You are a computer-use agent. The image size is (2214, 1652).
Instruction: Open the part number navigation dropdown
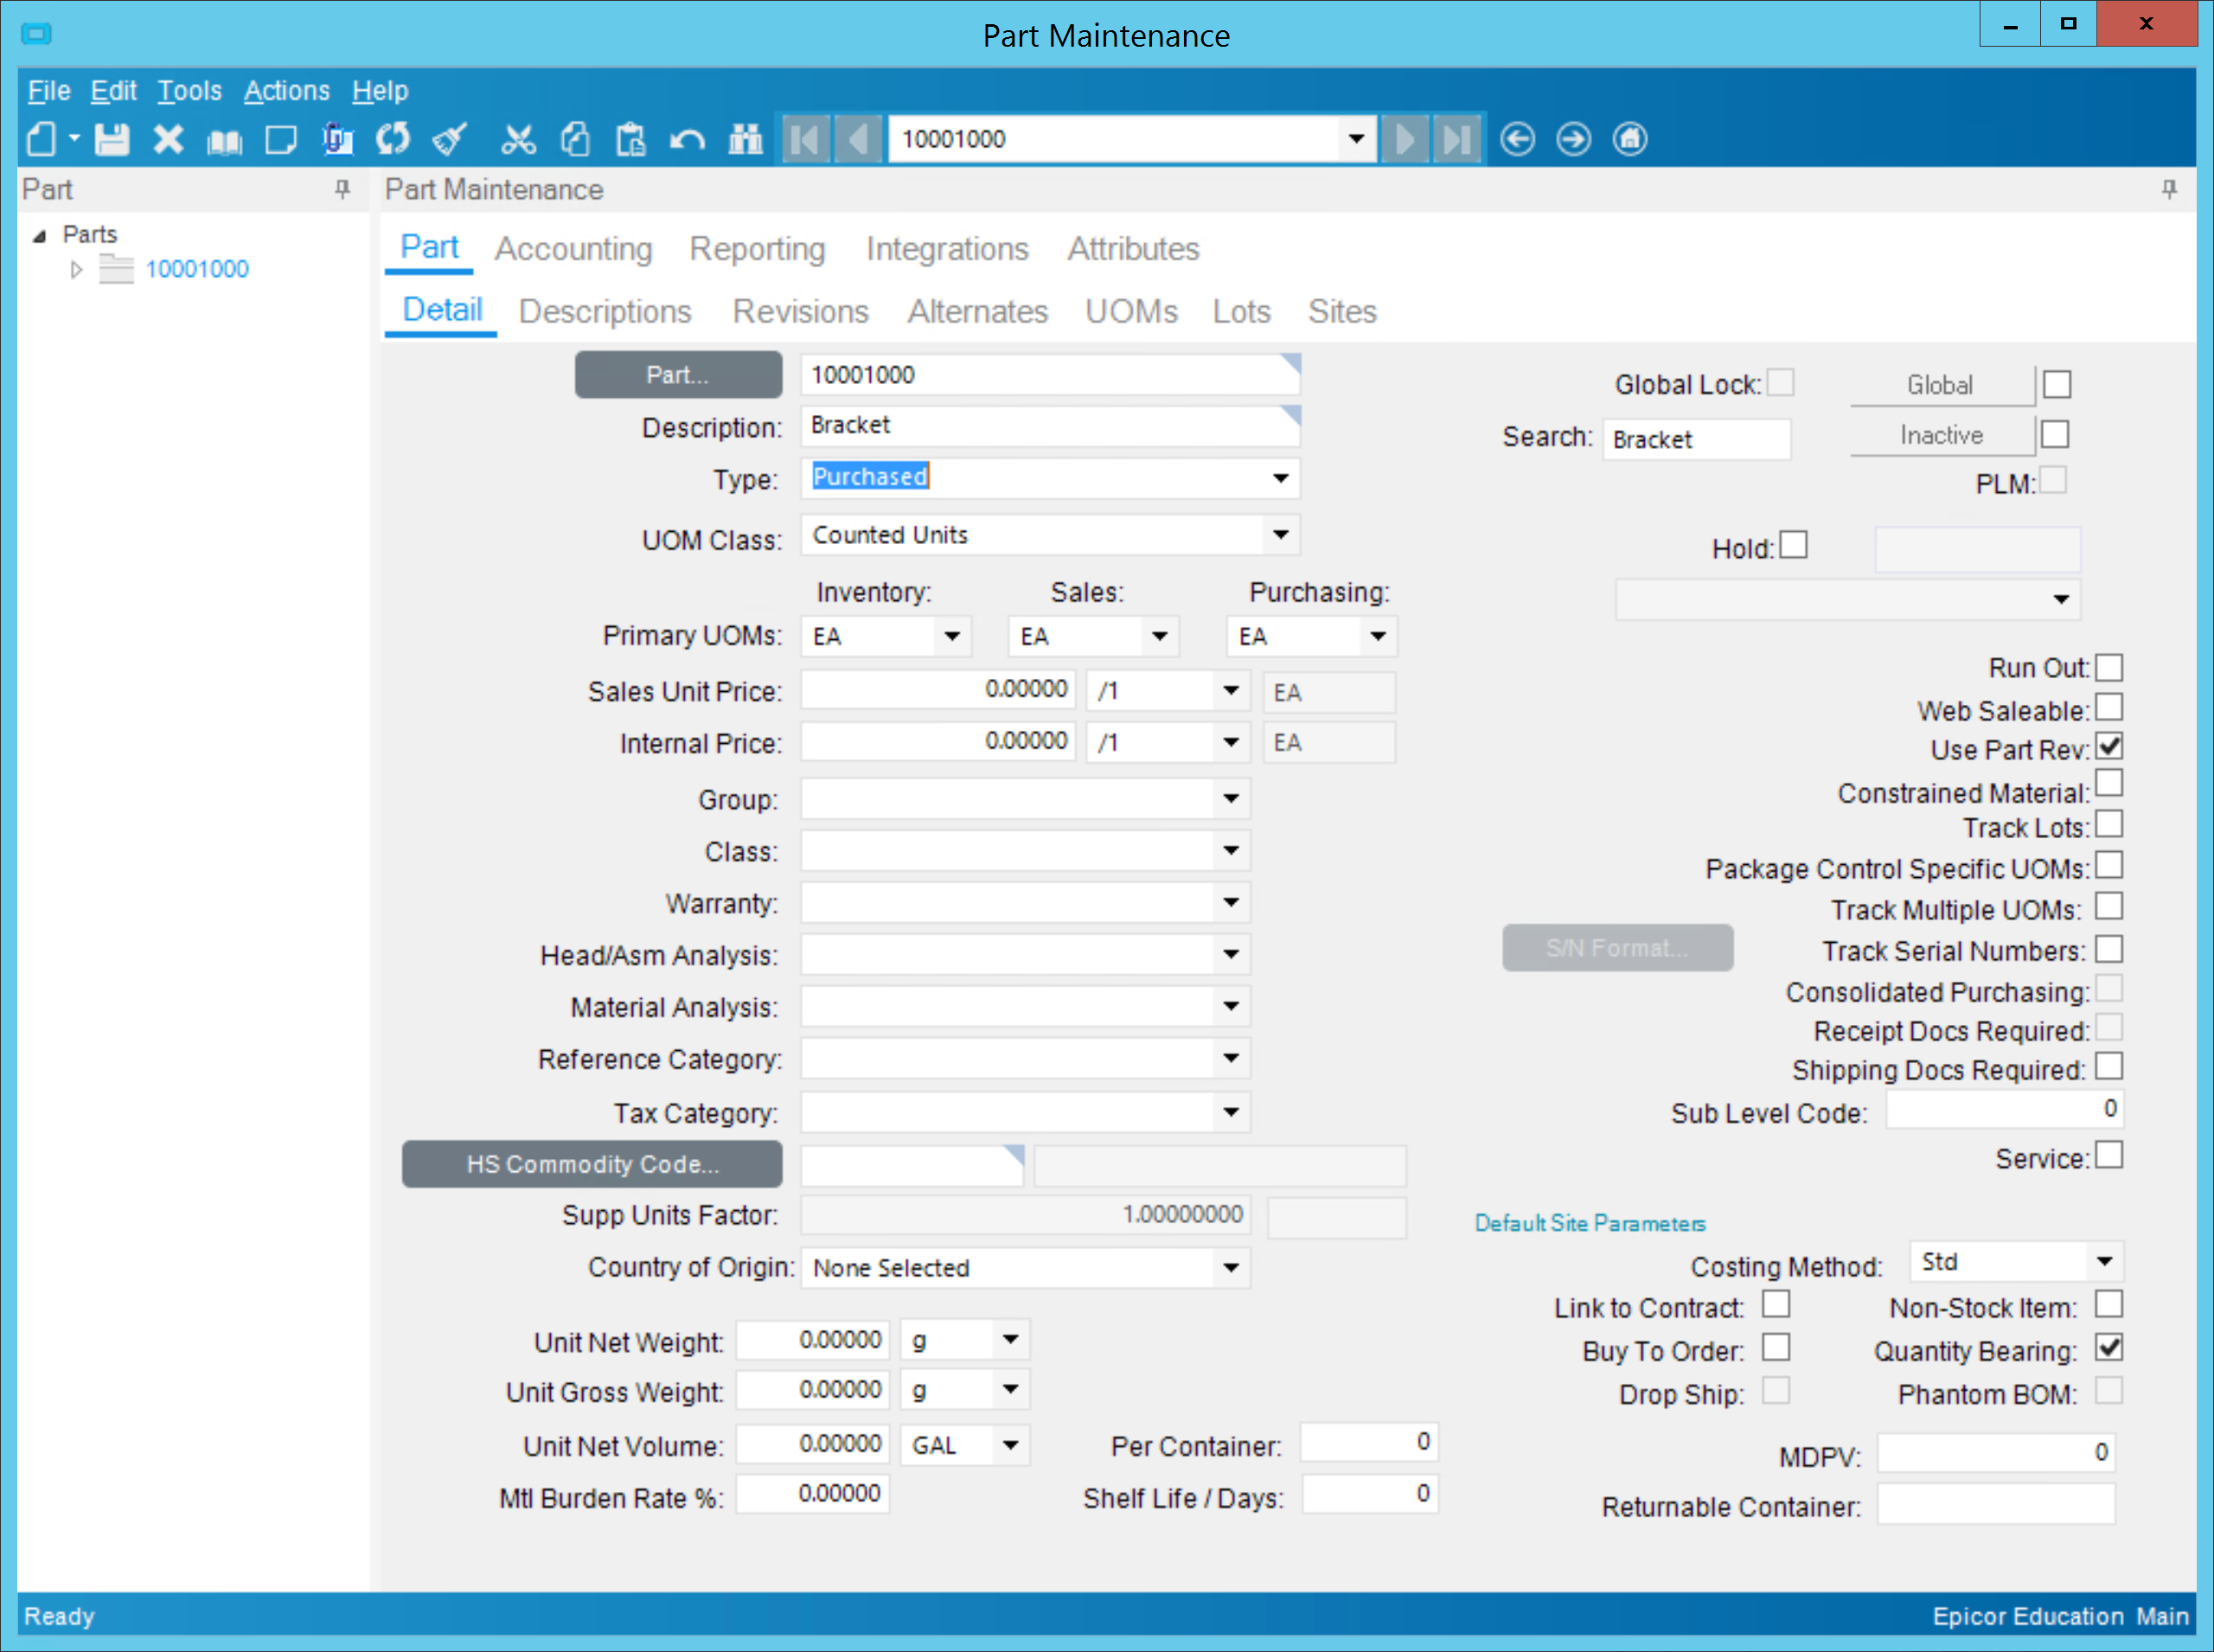coord(1356,139)
